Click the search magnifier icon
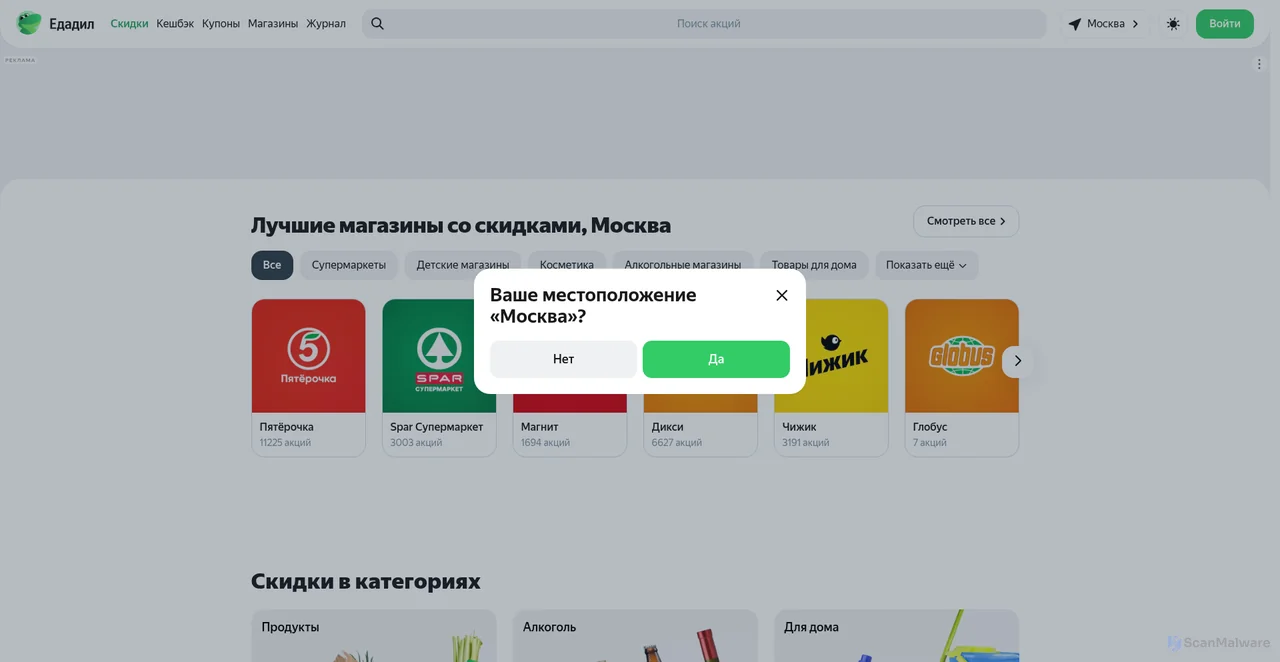The height and width of the screenshot is (662, 1280). (x=377, y=24)
